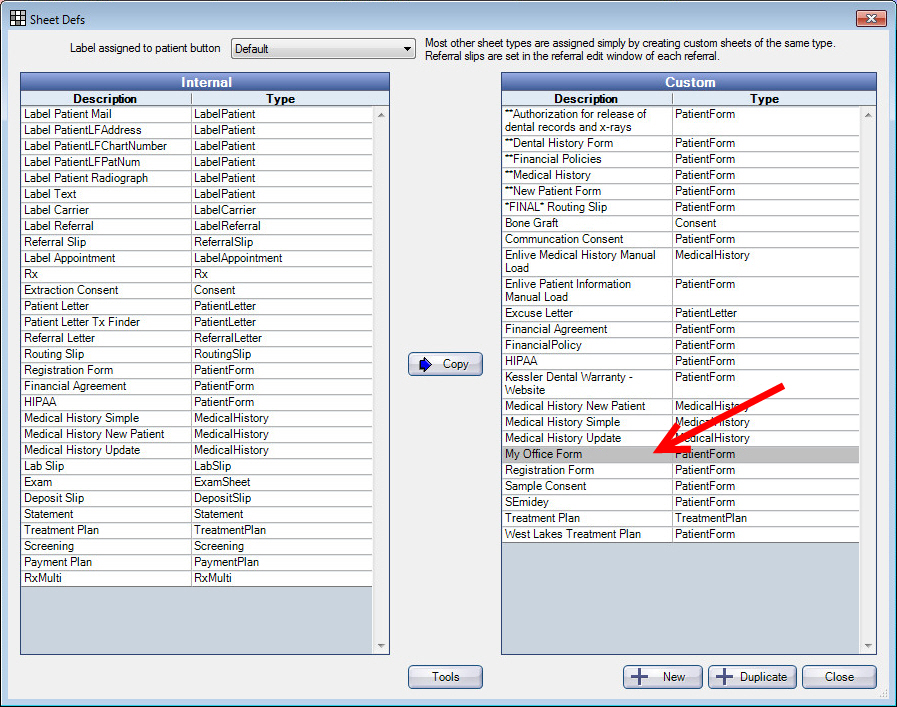
Task: Select Bone Graft custom sheet
Action: click(680, 223)
